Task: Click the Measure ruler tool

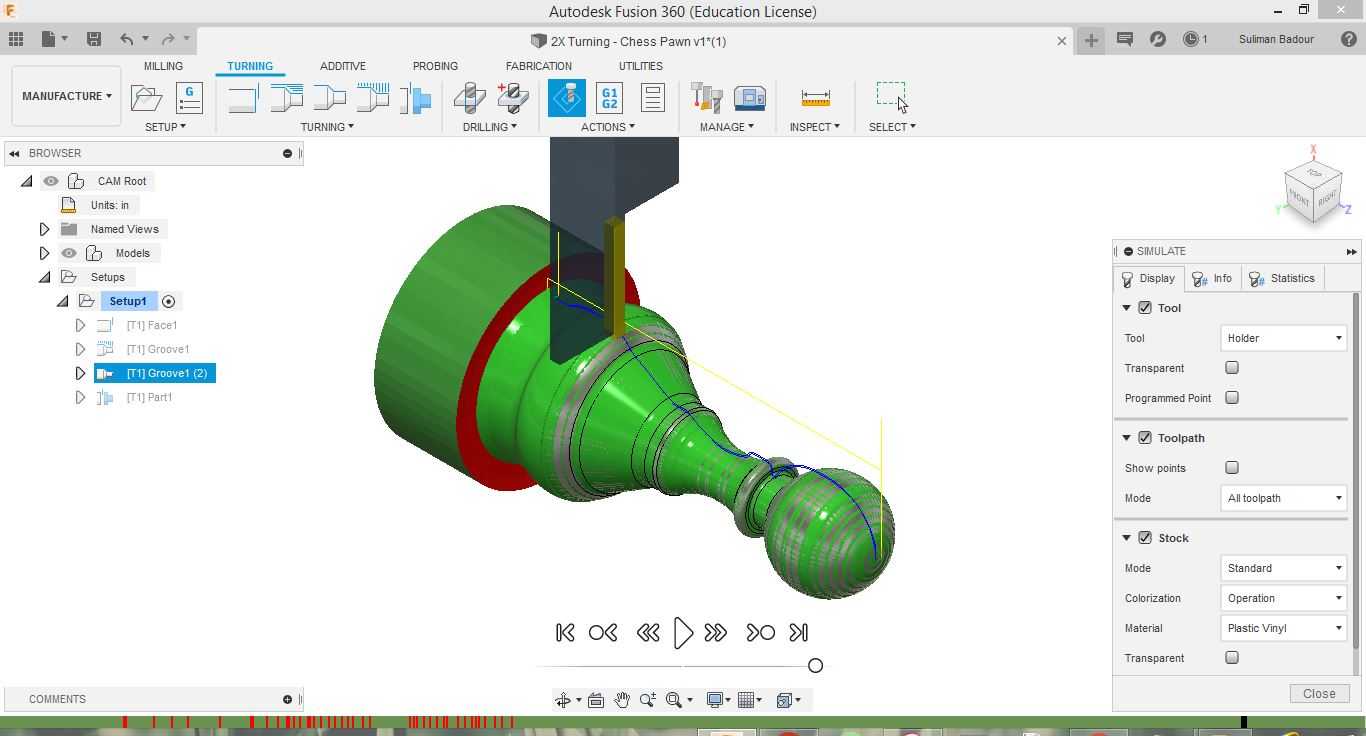Action: click(816, 97)
